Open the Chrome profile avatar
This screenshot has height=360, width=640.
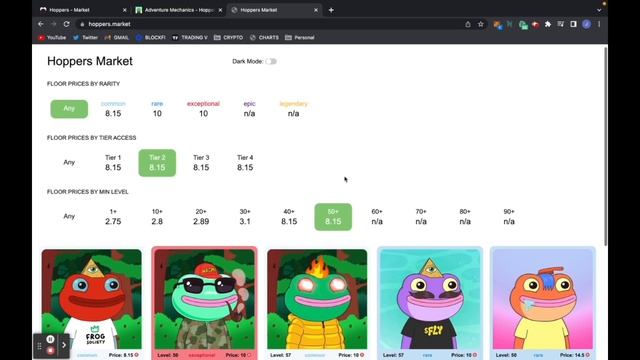587,24
